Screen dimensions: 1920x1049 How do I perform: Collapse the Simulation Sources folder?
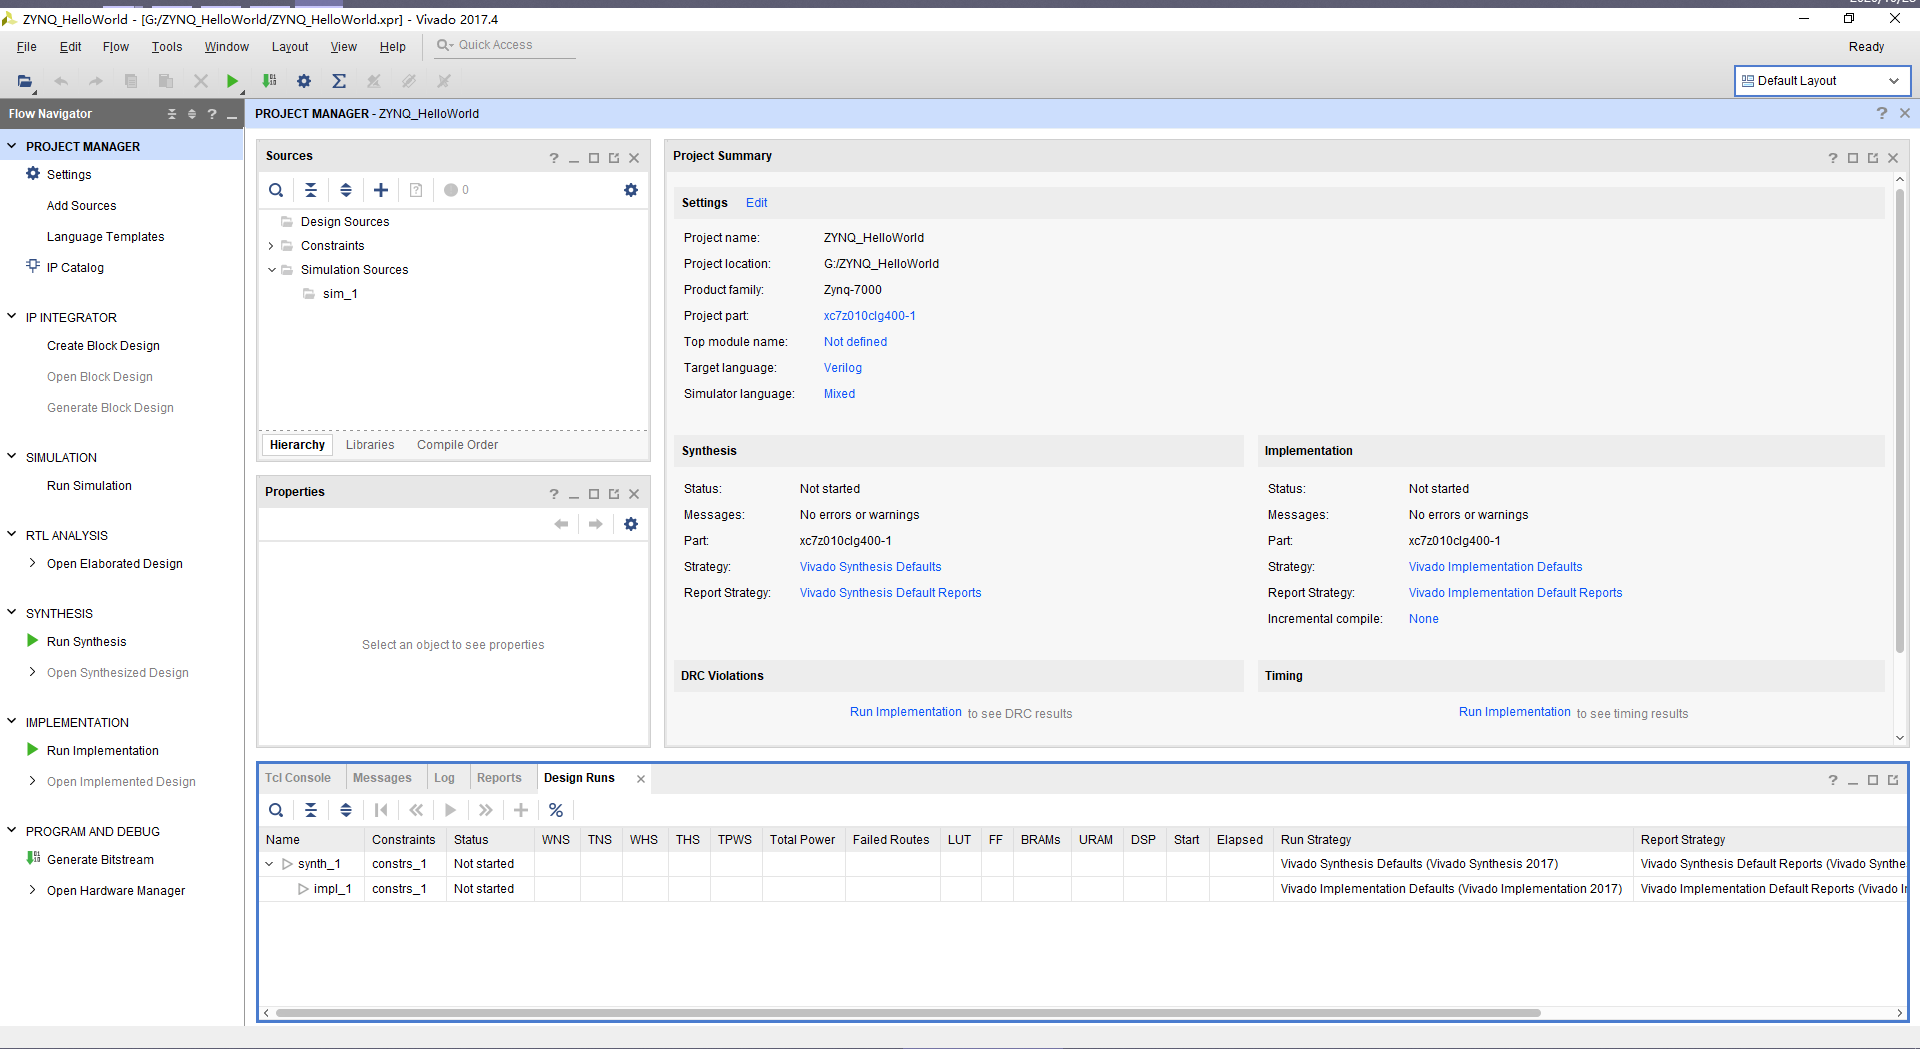coord(271,270)
